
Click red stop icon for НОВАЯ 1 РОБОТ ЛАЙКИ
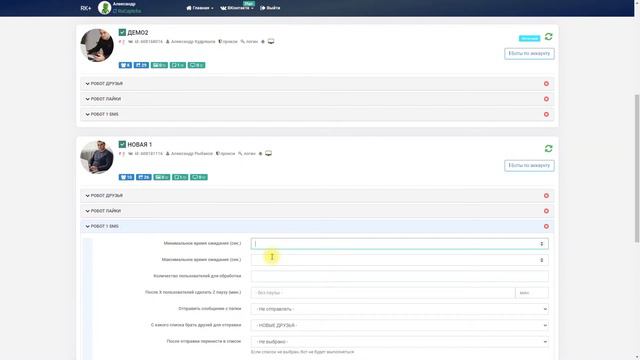(546, 211)
